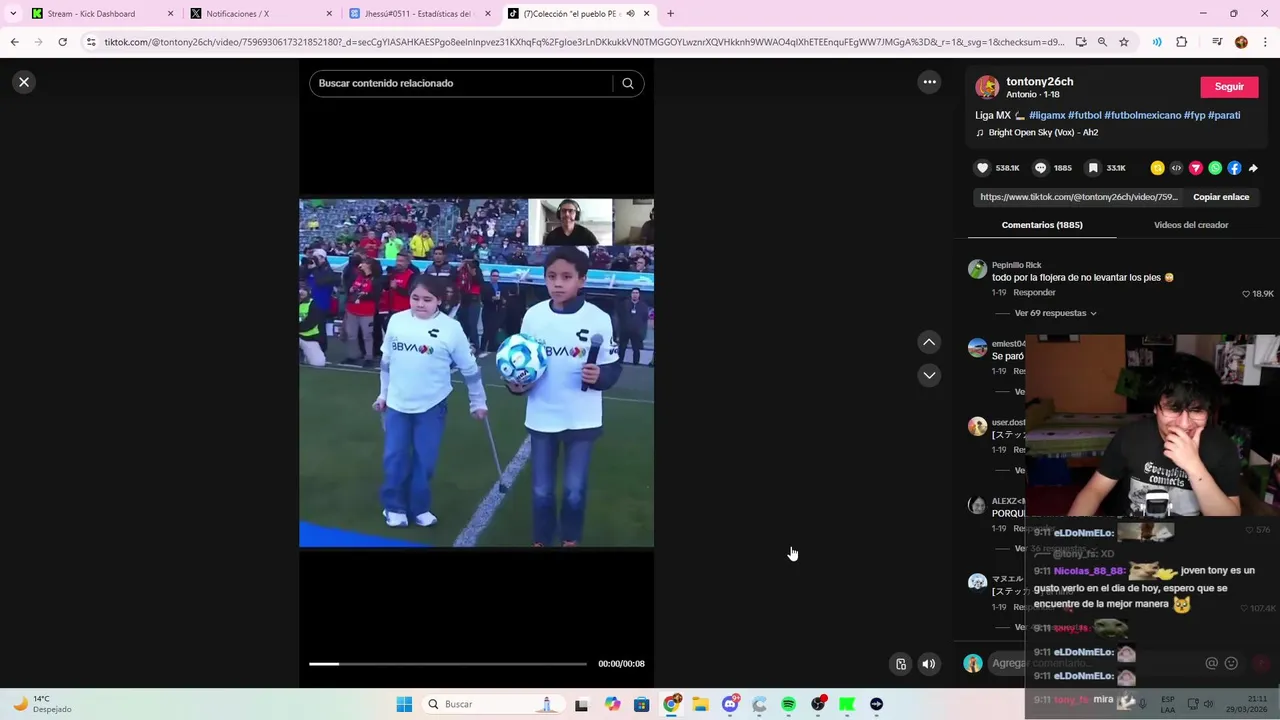The image size is (1280, 720).
Task: Select the 'Comentarios (1885)' tab
Action: [x=1042, y=225]
